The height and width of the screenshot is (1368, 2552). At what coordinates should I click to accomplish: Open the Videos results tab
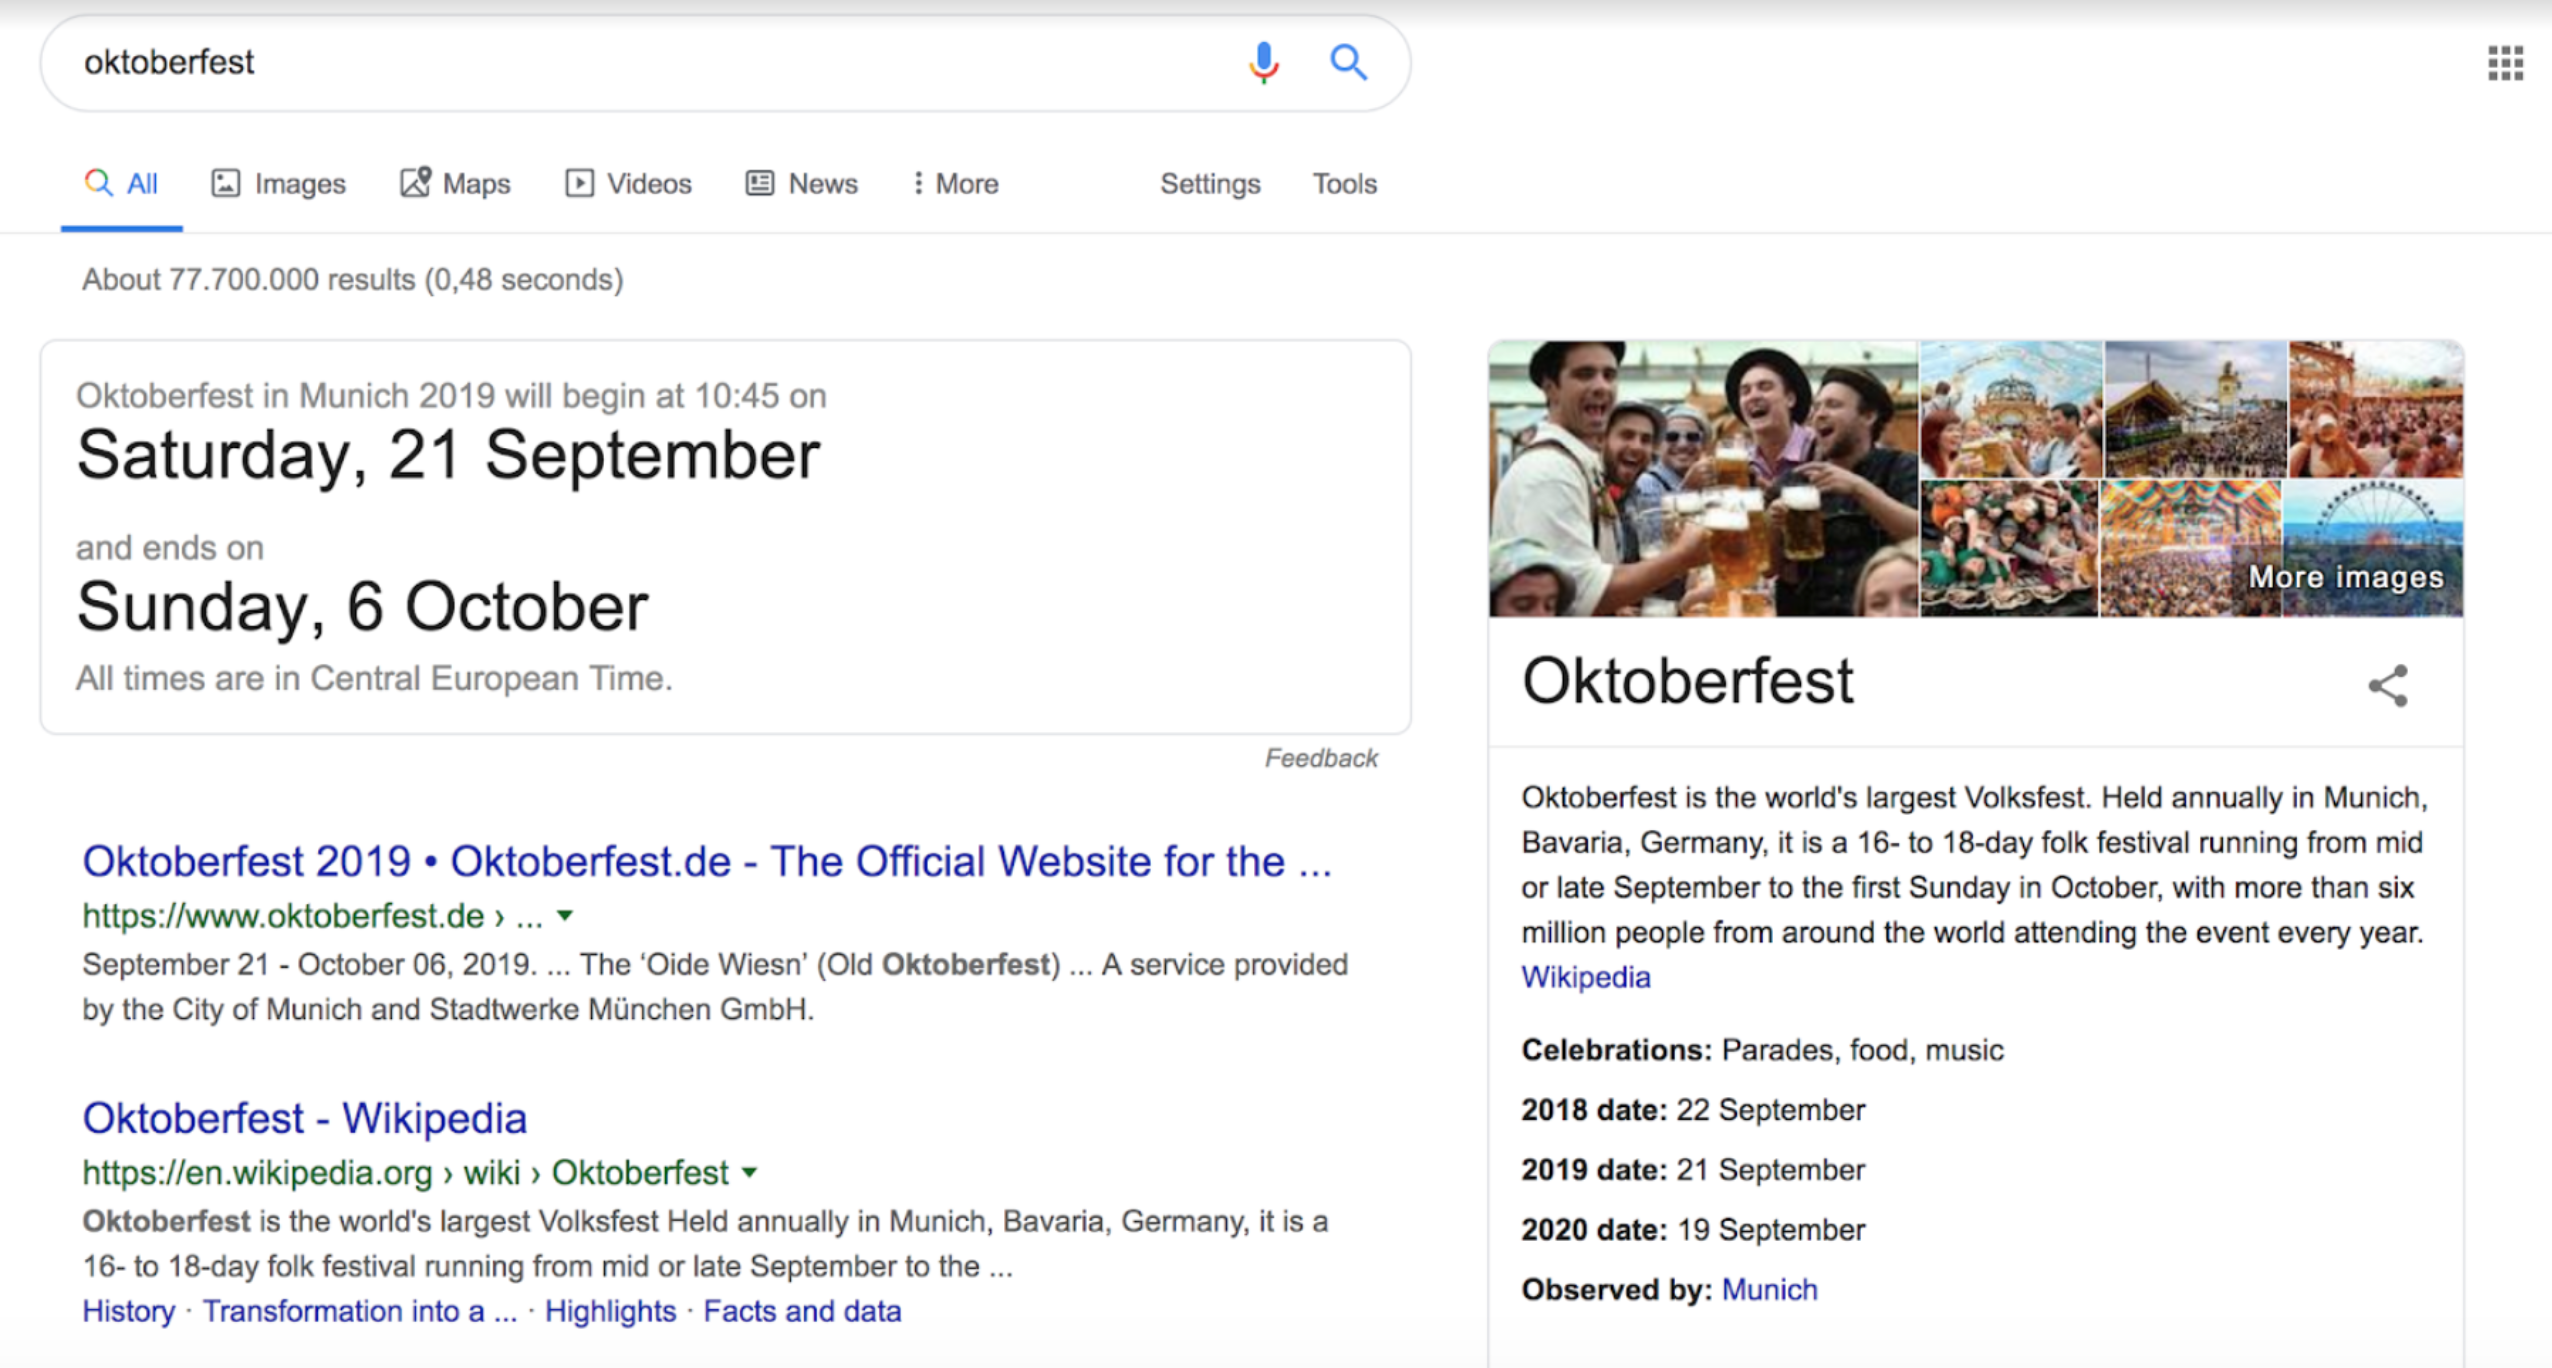click(x=628, y=184)
